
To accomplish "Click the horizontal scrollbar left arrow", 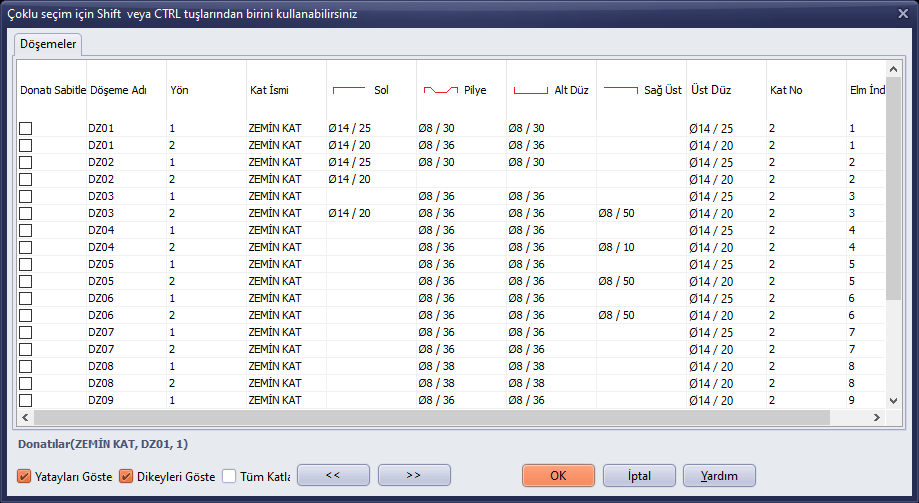I will tap(25, 417).
